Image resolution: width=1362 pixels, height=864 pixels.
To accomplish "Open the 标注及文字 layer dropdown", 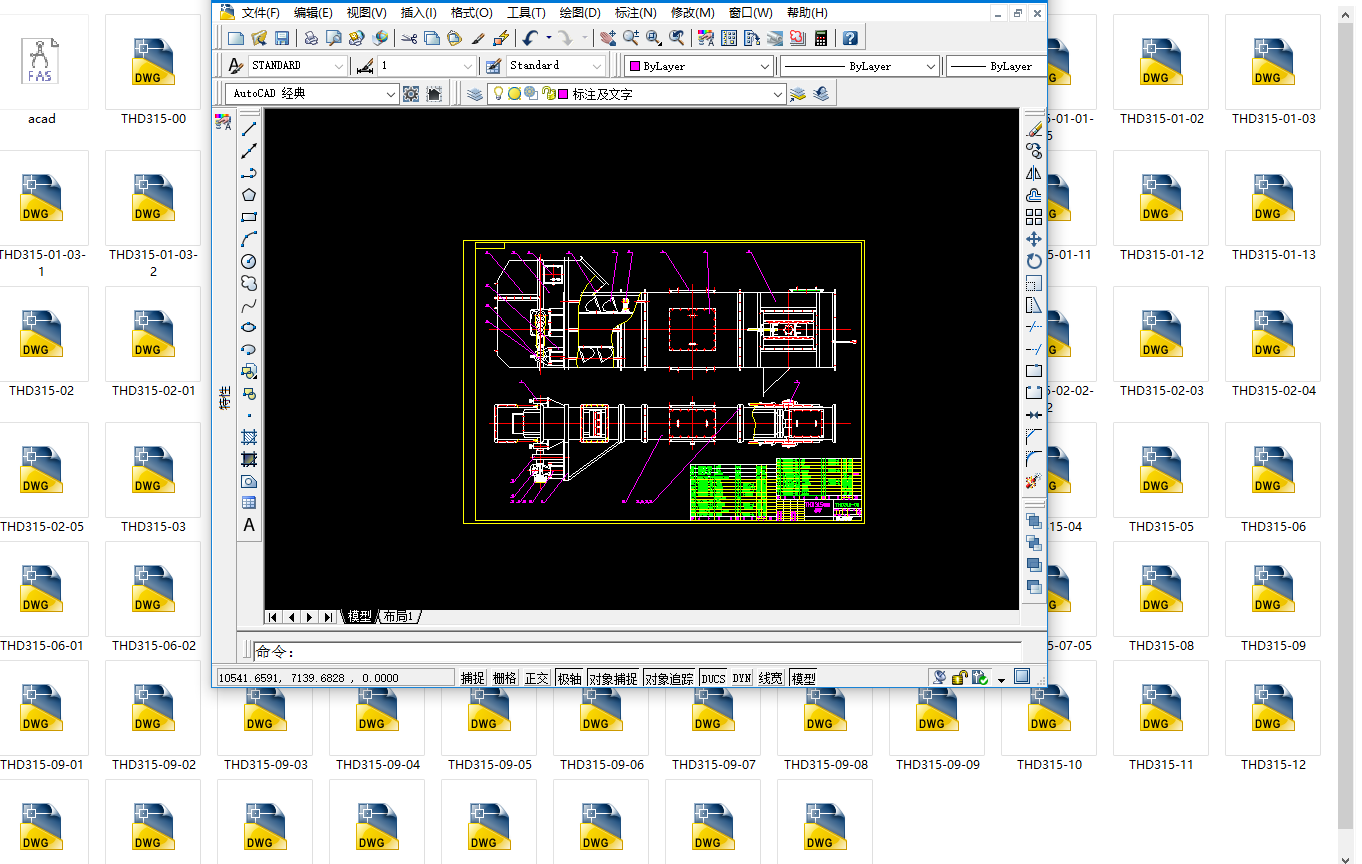I will pyautogui.click(x=637, y=94).
